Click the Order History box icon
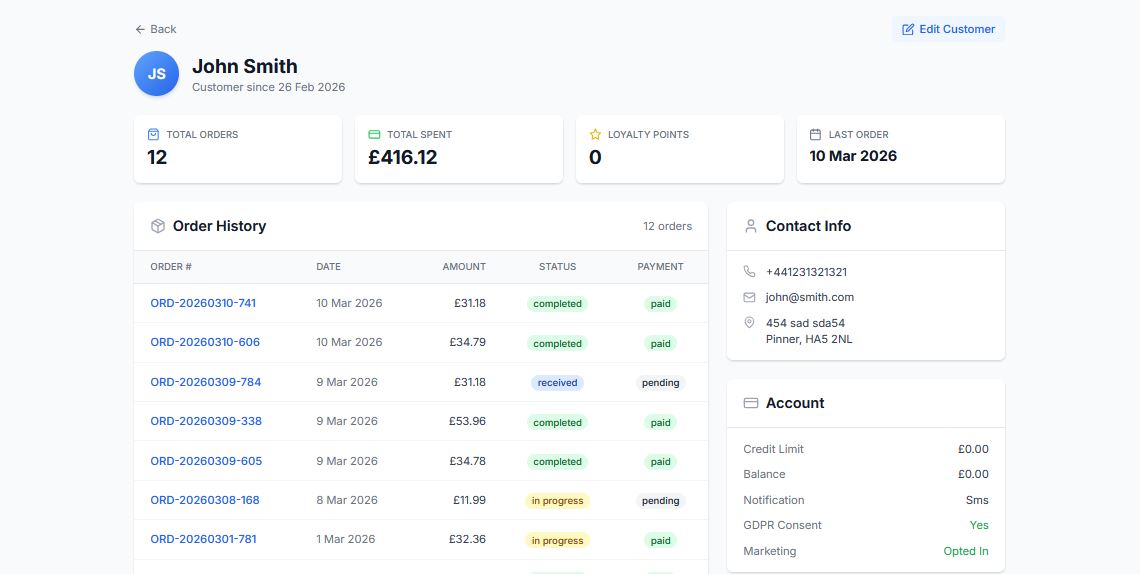Screen dimensions: 1140x574 click(158, 226)
